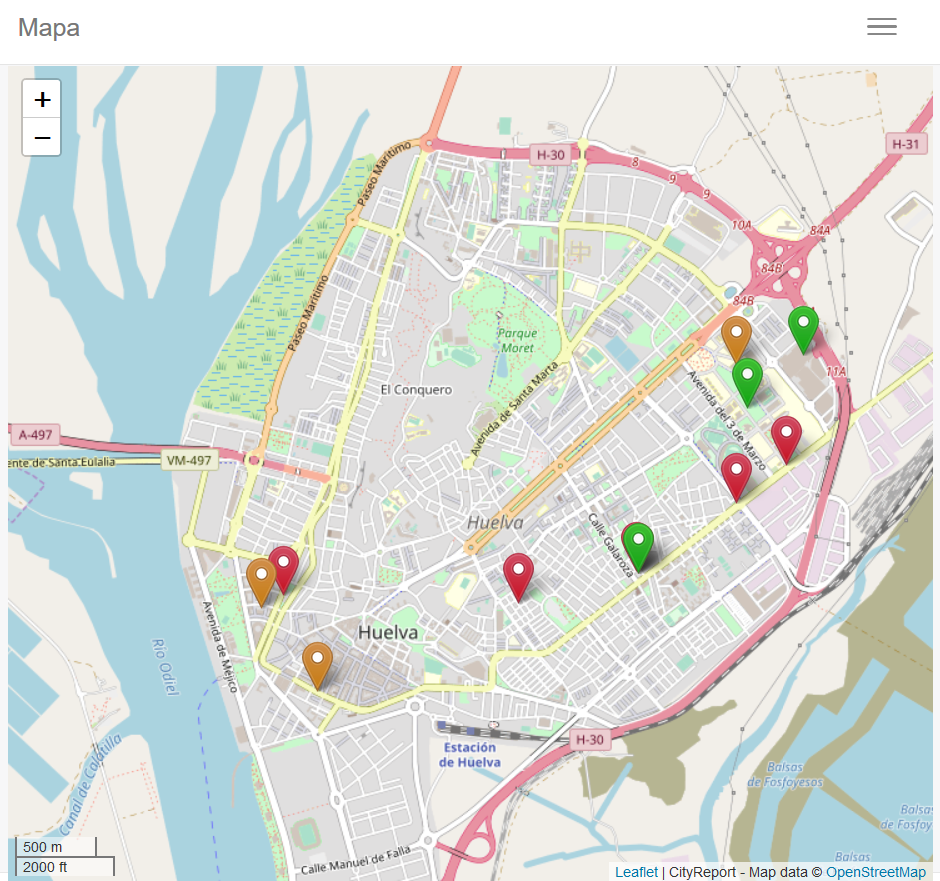Open the hamburger navigation menu
This screenshot has width=940, height=881.
881,28
